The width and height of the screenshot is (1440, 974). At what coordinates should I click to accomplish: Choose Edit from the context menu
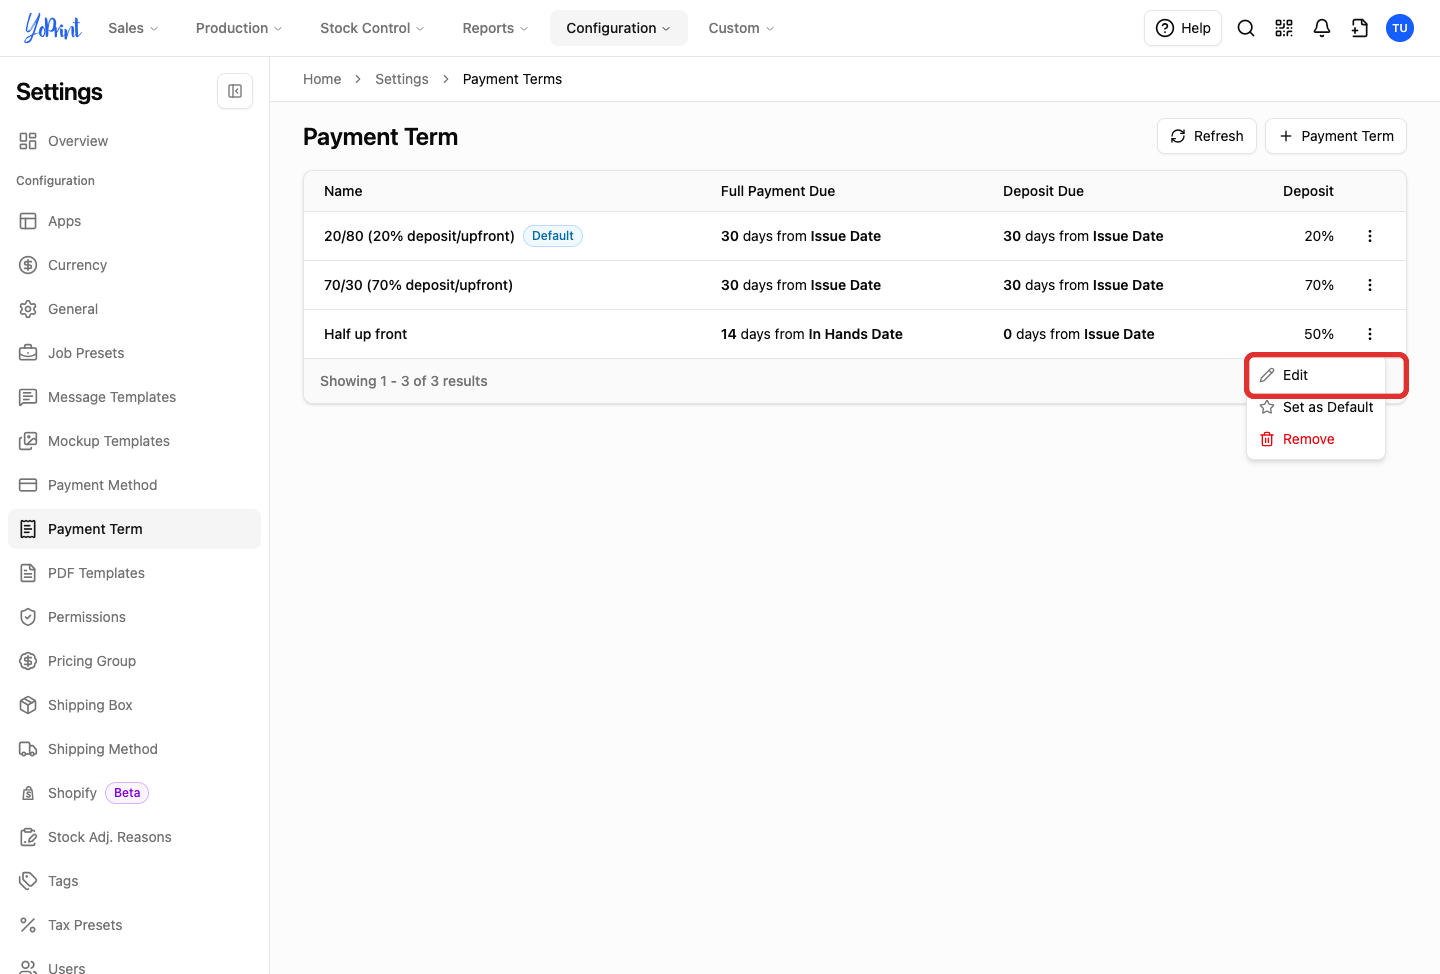click(x=1316, y=375)
